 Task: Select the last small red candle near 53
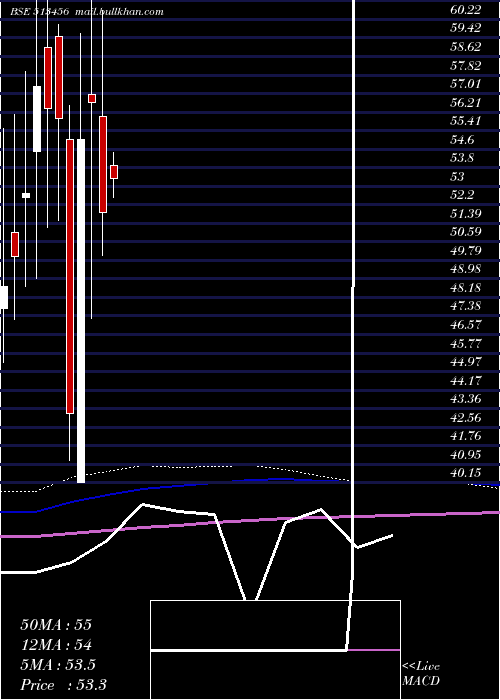[114, 172]
